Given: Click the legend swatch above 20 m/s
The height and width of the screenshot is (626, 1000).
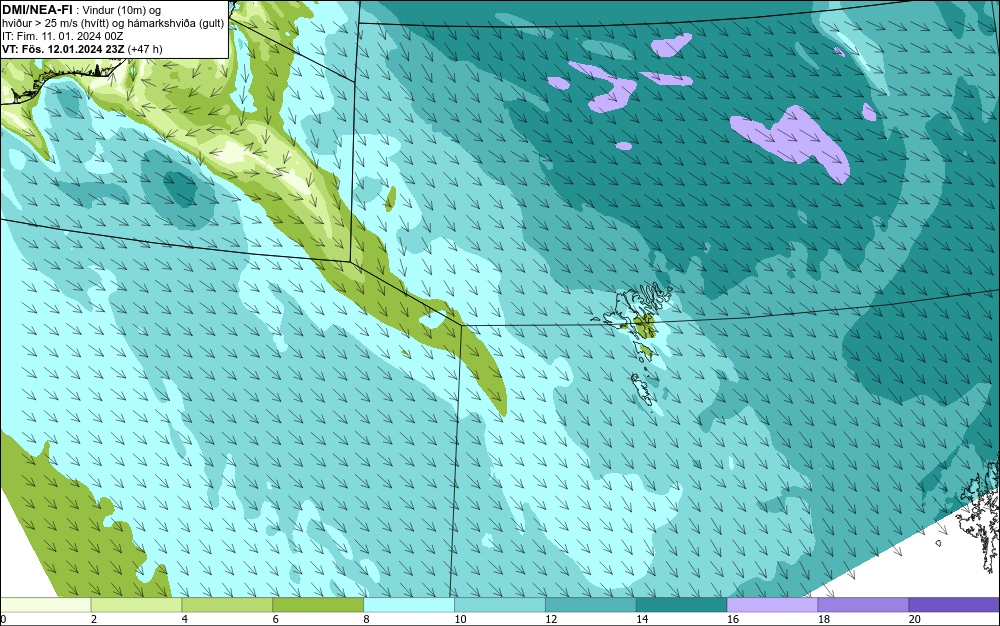Looking at the screenshot, I should point(954,605).
